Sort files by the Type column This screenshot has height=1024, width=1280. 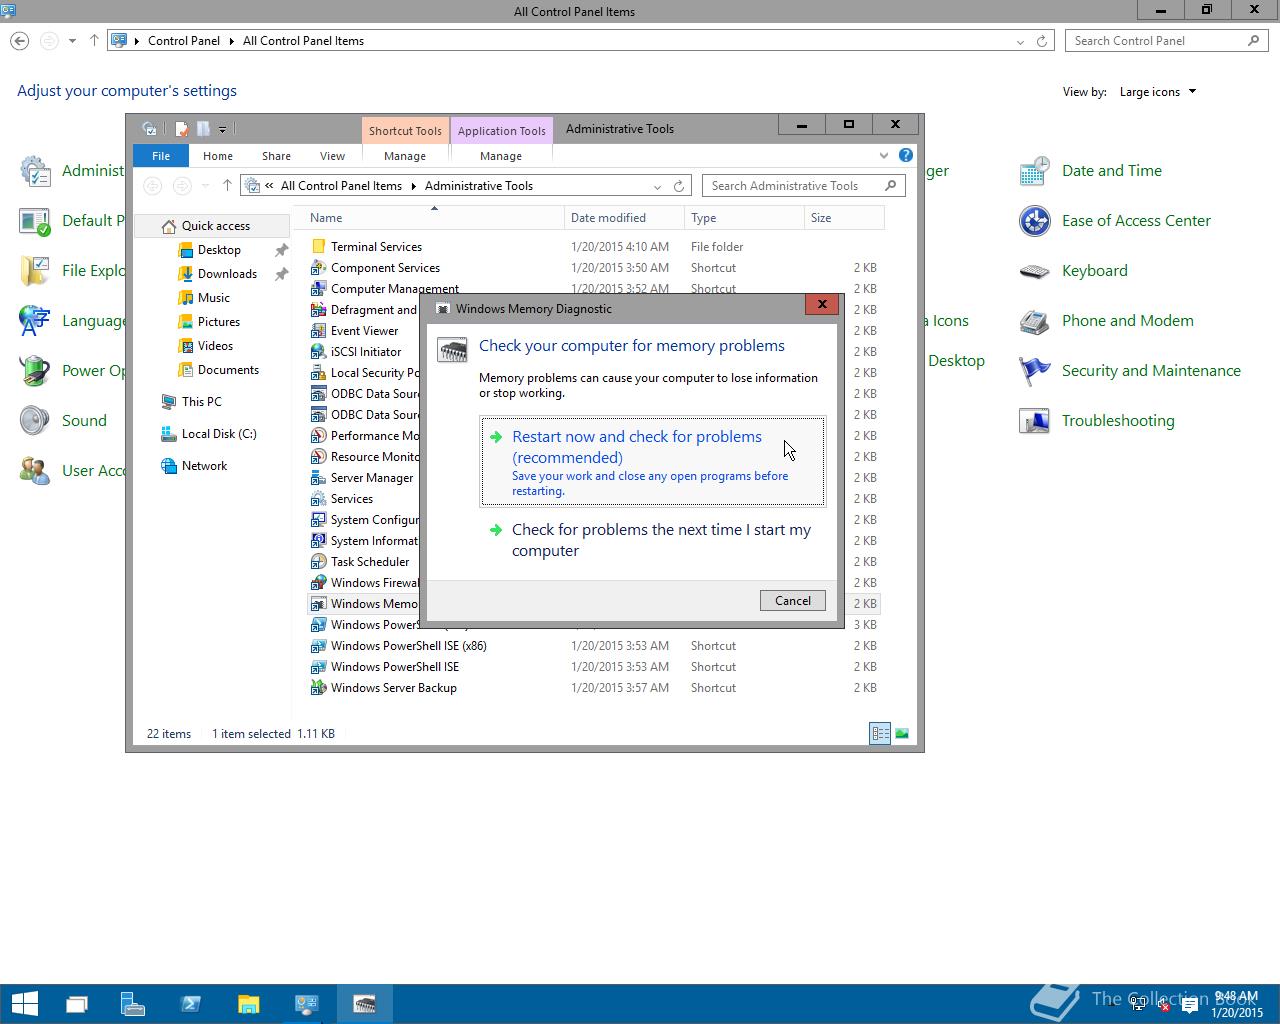coord(744,218)
